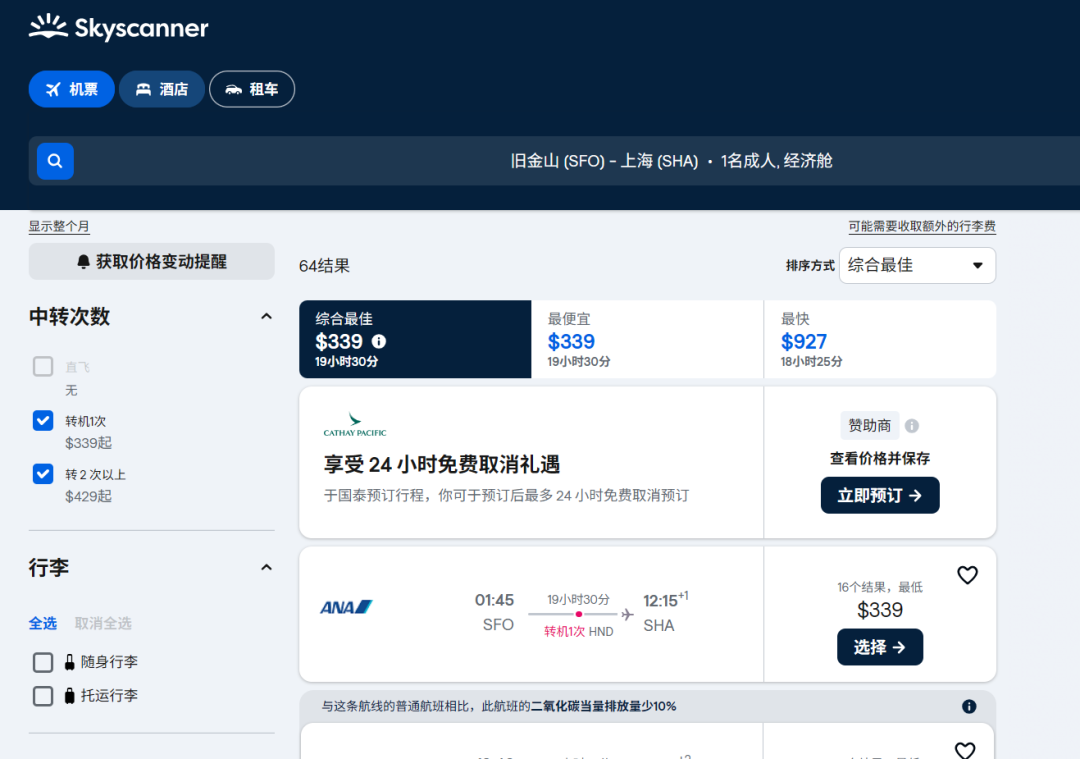Click the Cathay Pacific logo
This screenshot has height=759, width=1080.
354,425
